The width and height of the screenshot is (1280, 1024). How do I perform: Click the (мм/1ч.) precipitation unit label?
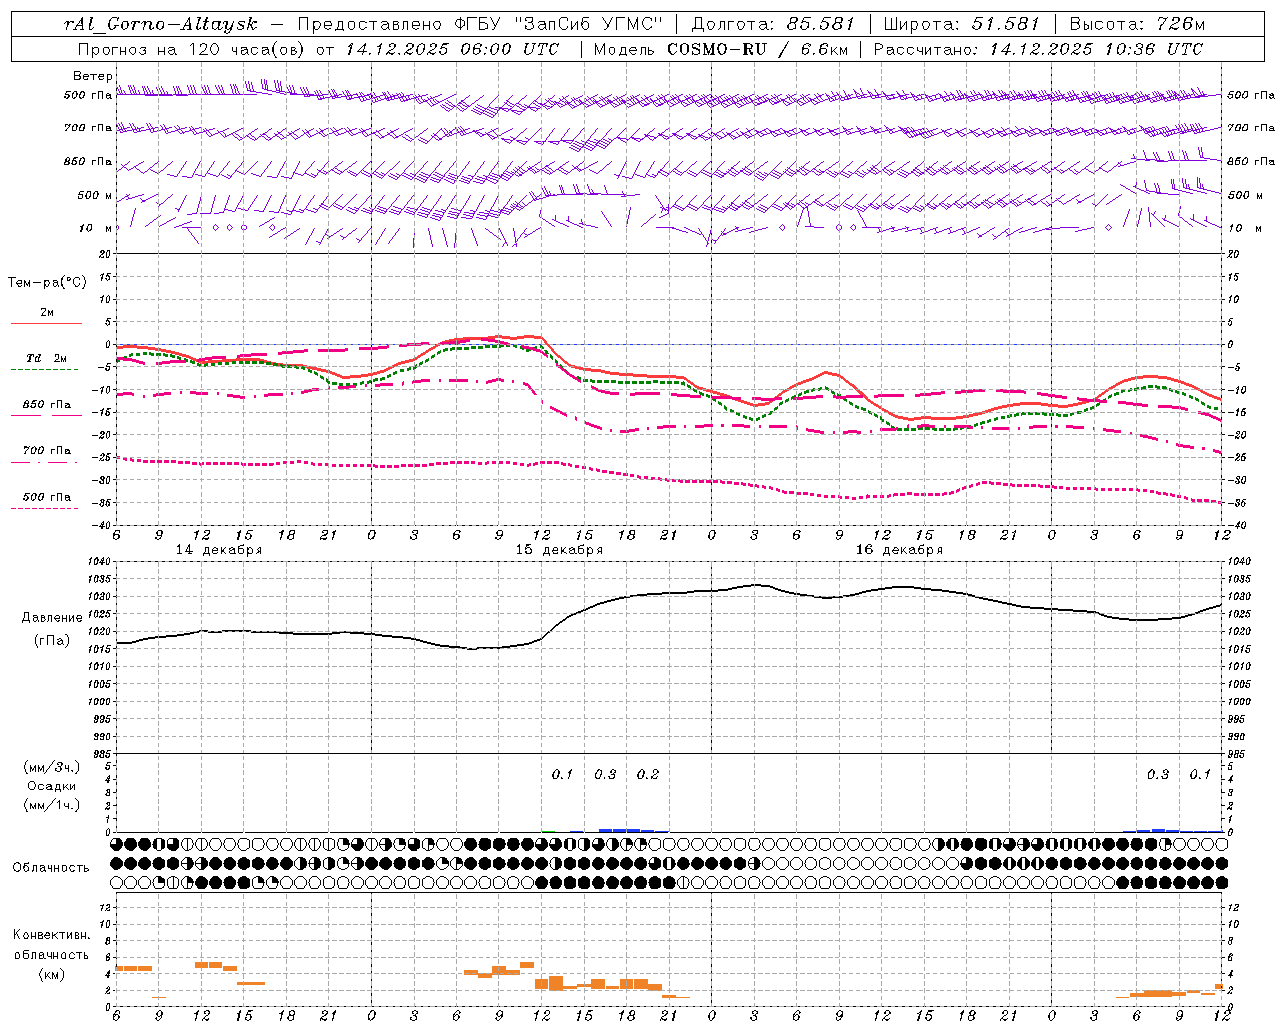pyautogui.click(x=52, y=805)
